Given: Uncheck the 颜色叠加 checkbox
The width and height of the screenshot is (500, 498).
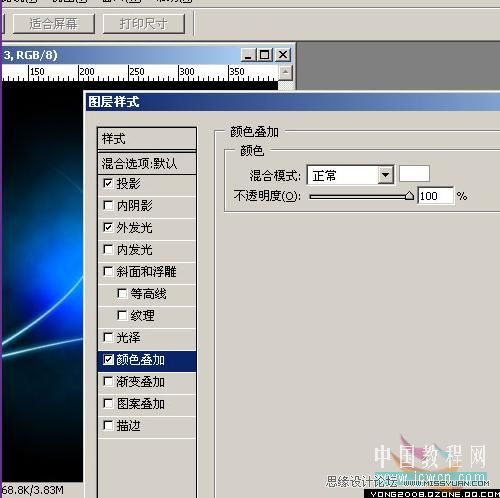Looking at the screenshot, I should pos(108,360).
